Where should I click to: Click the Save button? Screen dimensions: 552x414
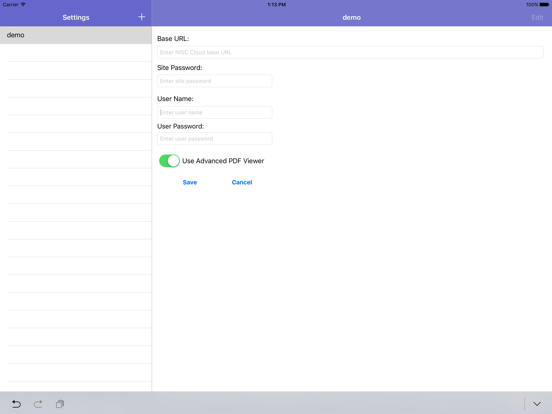click(190, 182)
